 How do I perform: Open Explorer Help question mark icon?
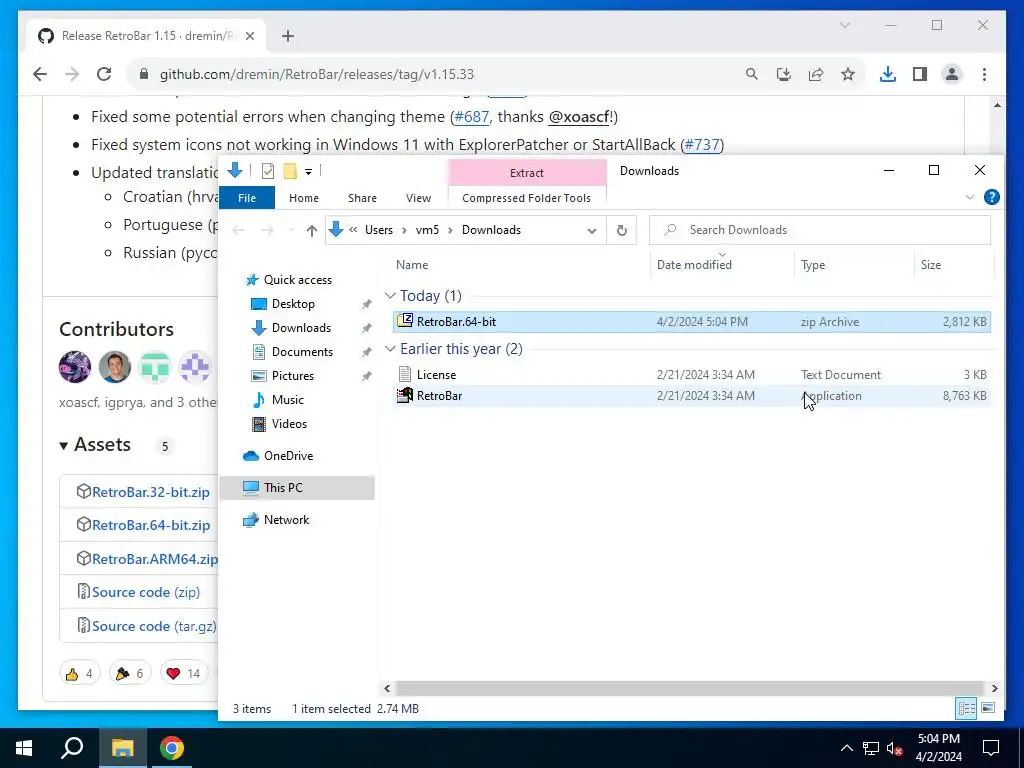(x=991, y=197)
